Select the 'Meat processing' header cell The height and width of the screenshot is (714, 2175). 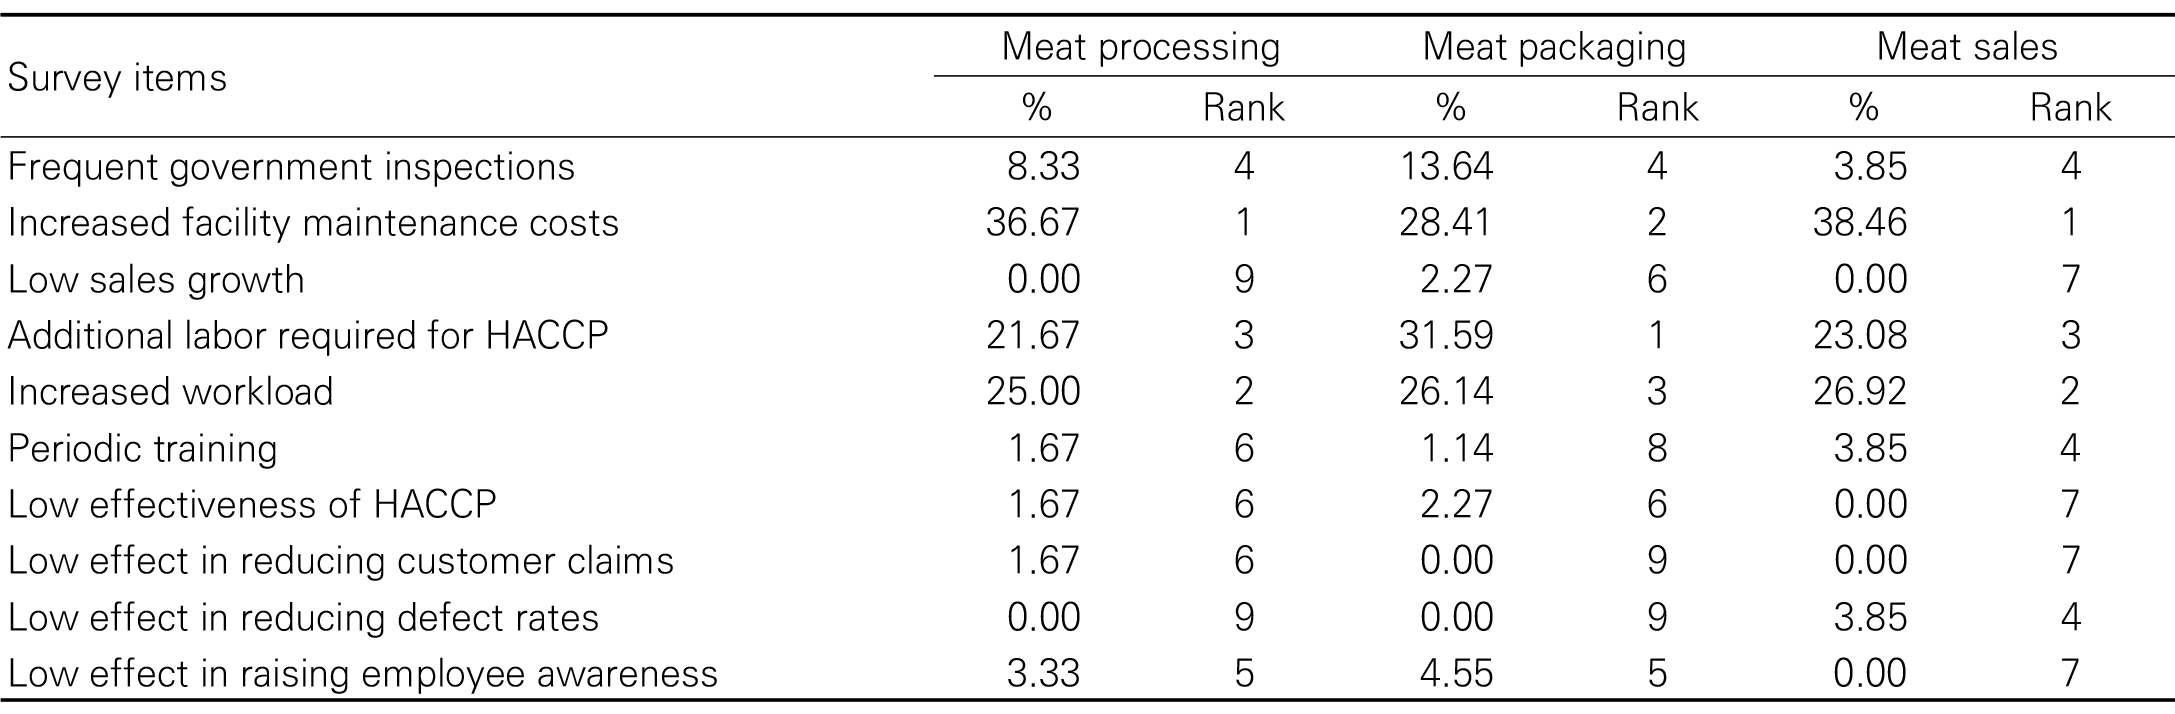click(1140, 47)
